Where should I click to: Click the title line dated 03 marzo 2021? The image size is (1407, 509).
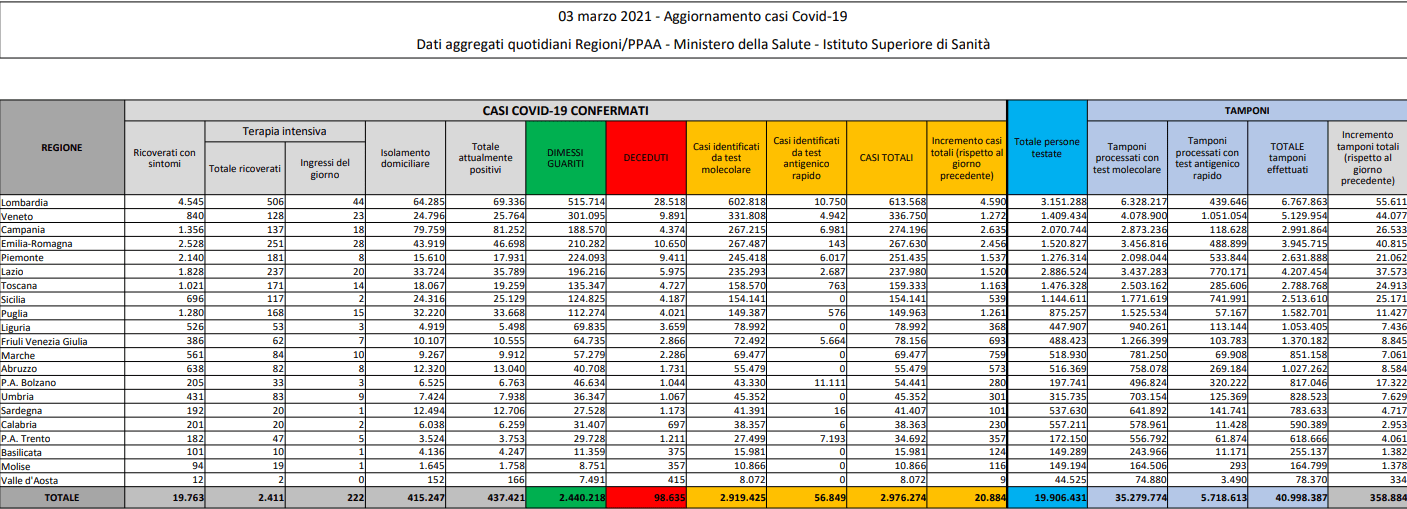click(x=703, y=17)
